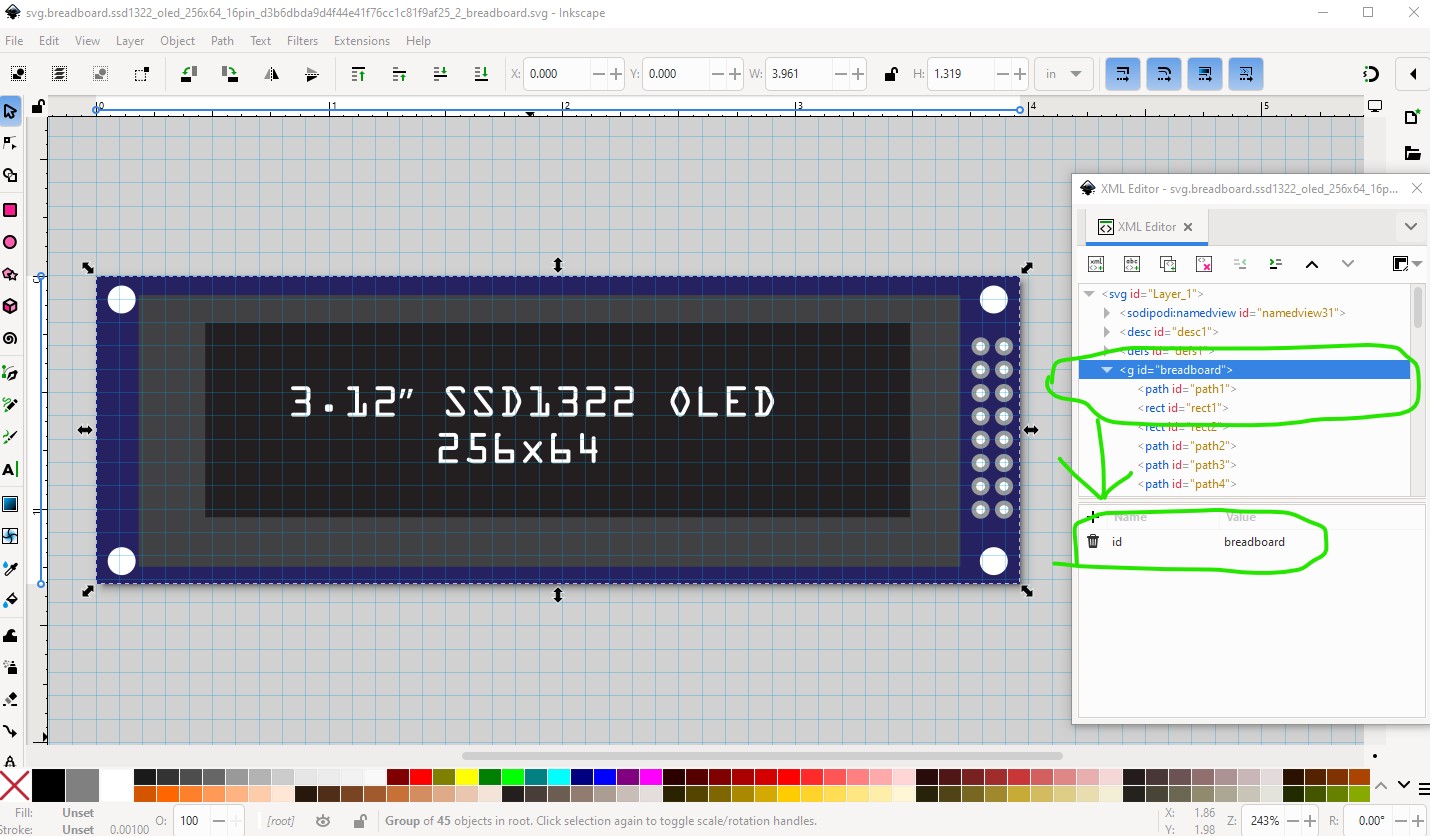Expand the sodipodi:namedview node
1430x836 pixels.
coord(1107,313)
